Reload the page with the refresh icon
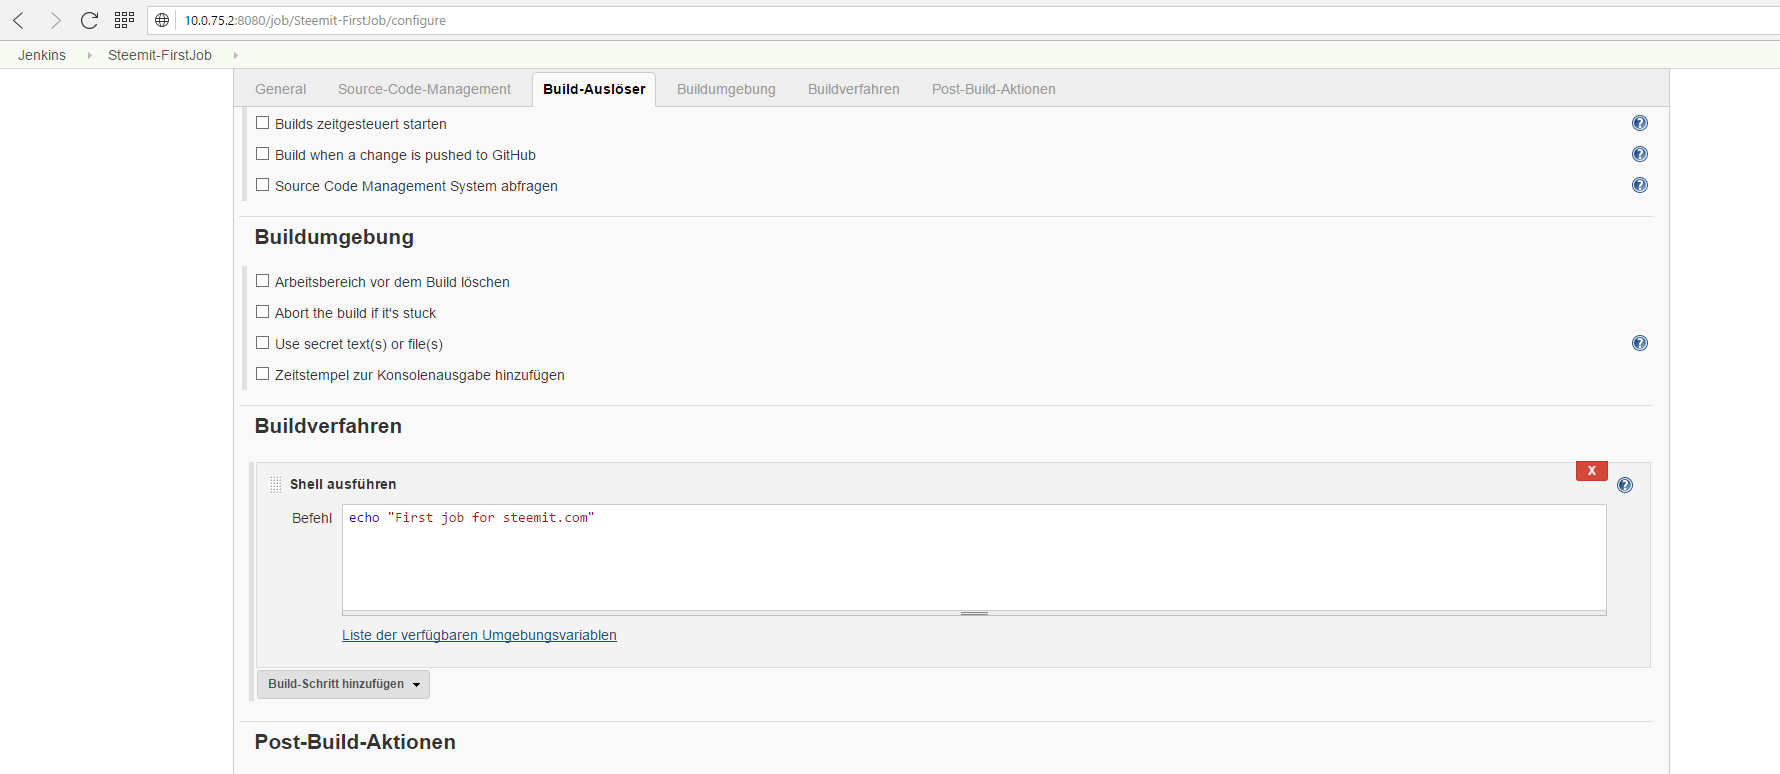This screenshot has height=774, width=1780. pos(89,20)
